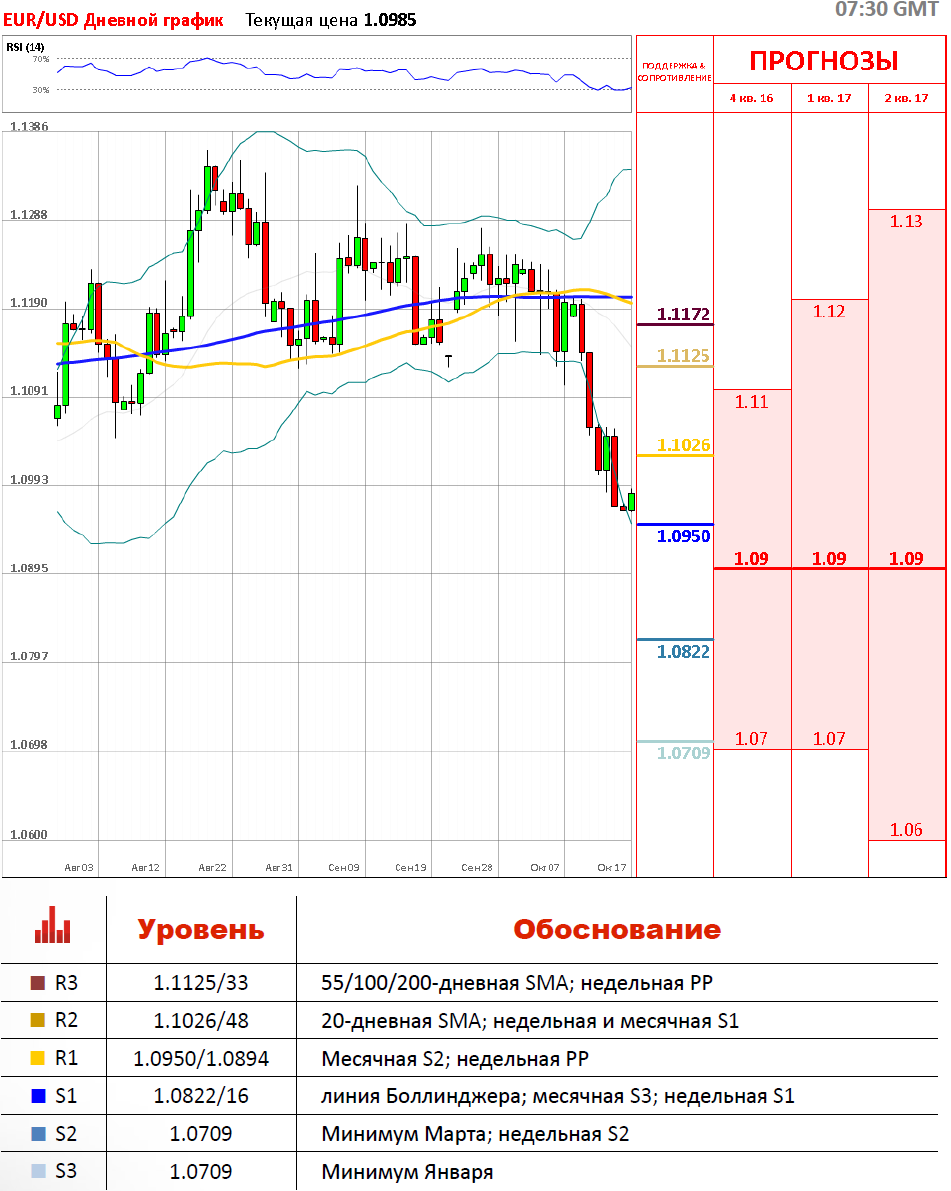Click the 1.09 value under '2 кв. 17'

click(x=906, y=558)
